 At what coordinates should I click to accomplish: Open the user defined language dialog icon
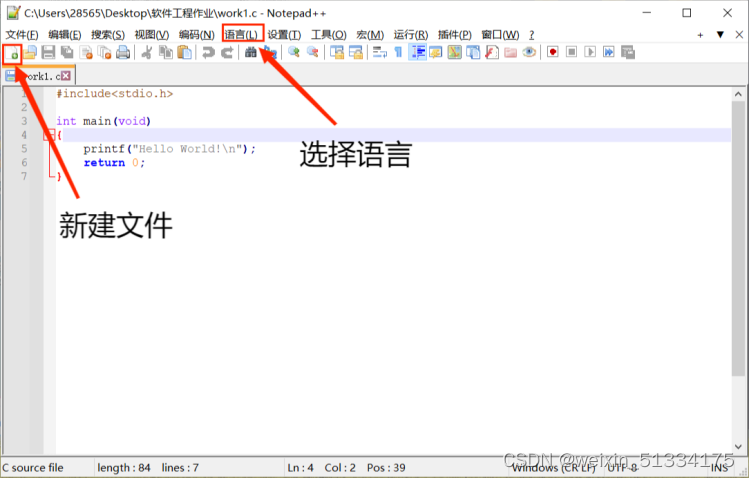[436, 52]
